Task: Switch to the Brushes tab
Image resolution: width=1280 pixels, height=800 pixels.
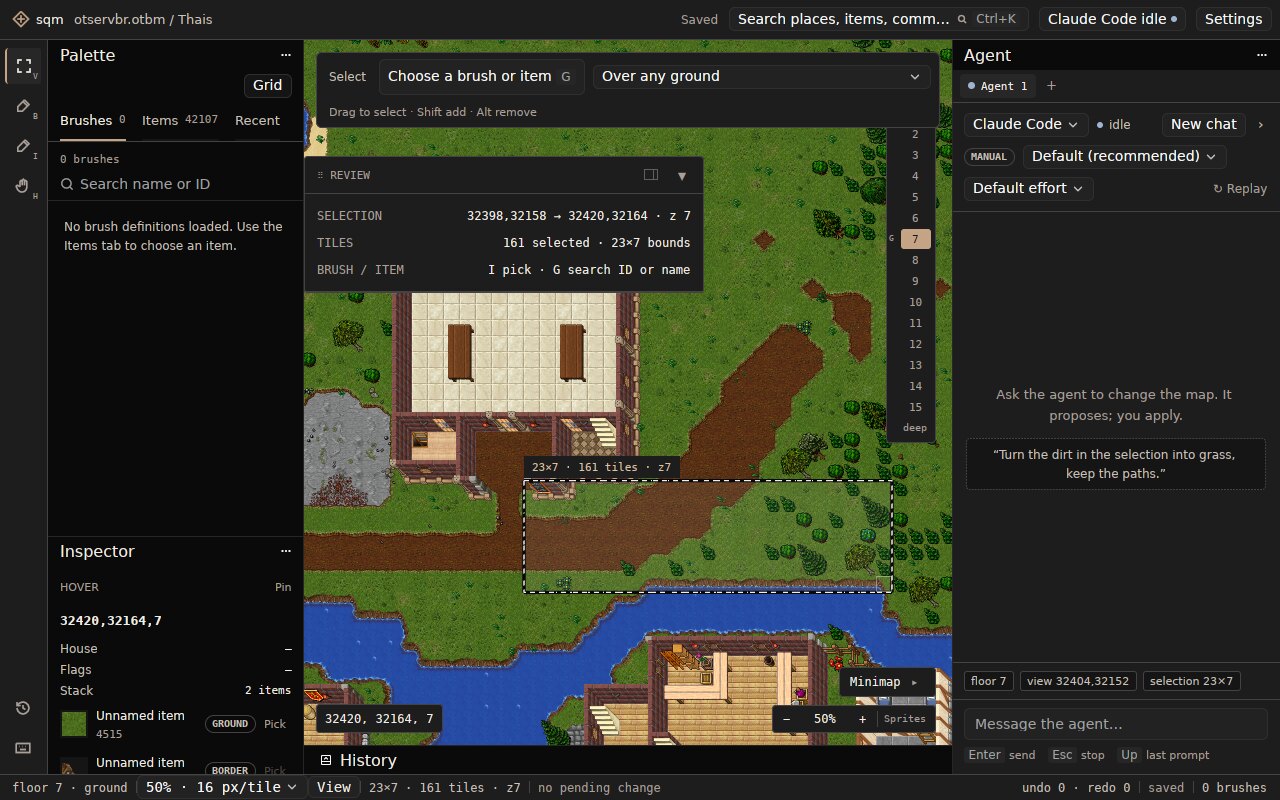Action: [x=93, y=120]
